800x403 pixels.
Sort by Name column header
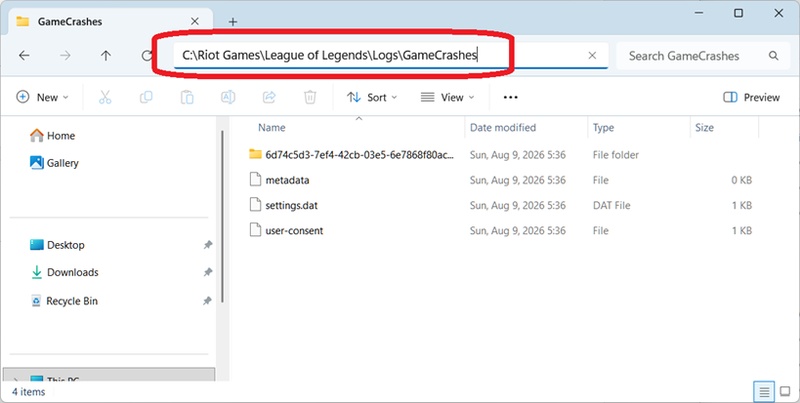pos(271,128)
